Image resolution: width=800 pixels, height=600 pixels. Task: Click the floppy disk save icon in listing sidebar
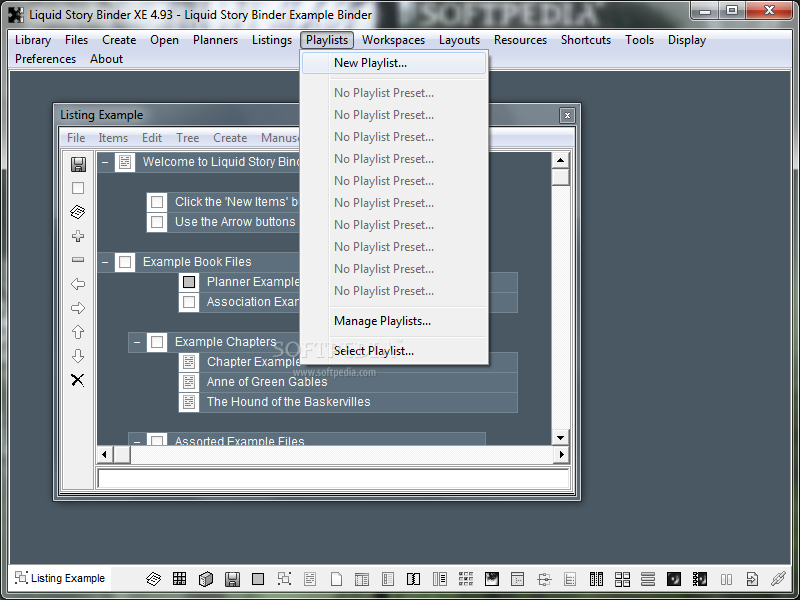coord(78,164)
